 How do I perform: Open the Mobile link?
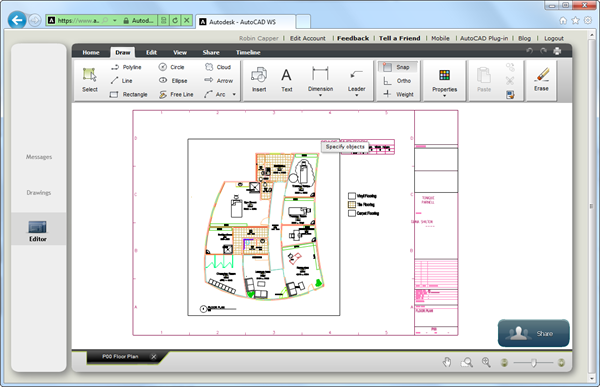[x=440, y=38]
